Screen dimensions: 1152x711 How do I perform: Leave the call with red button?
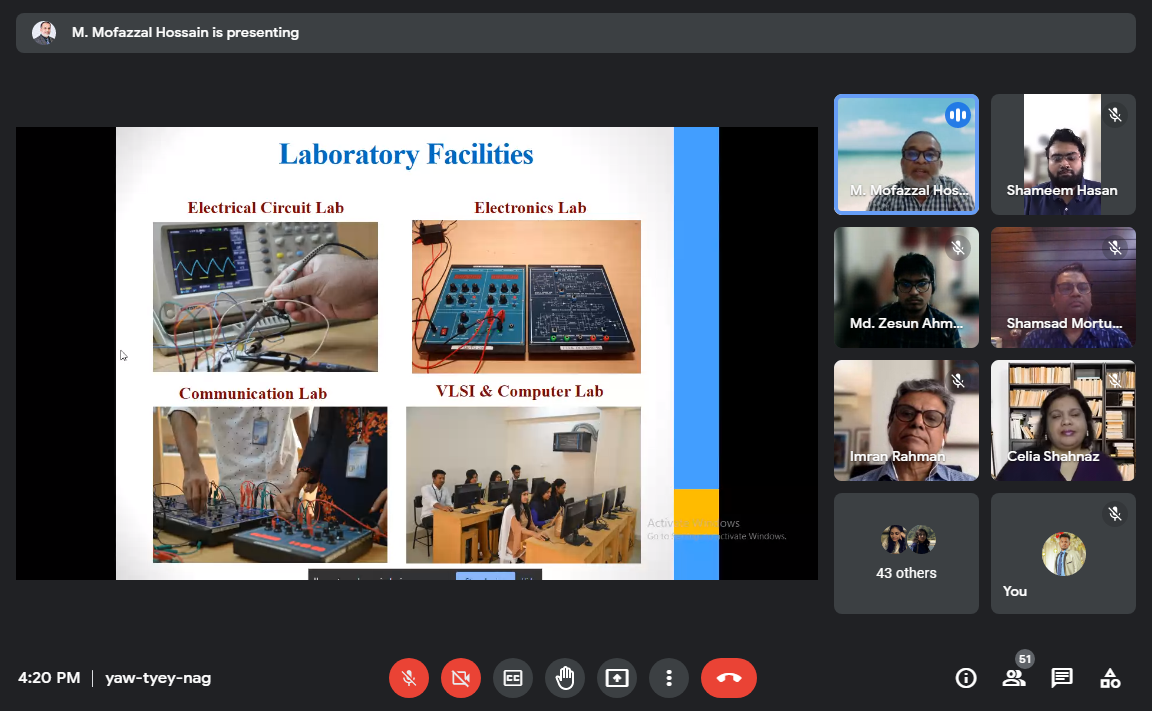click(729, 678)
